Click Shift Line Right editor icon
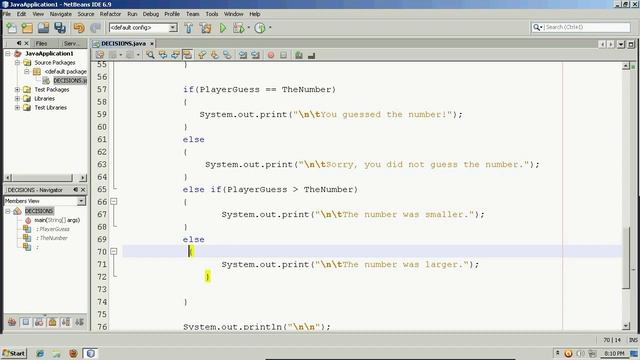 (256, 55)
